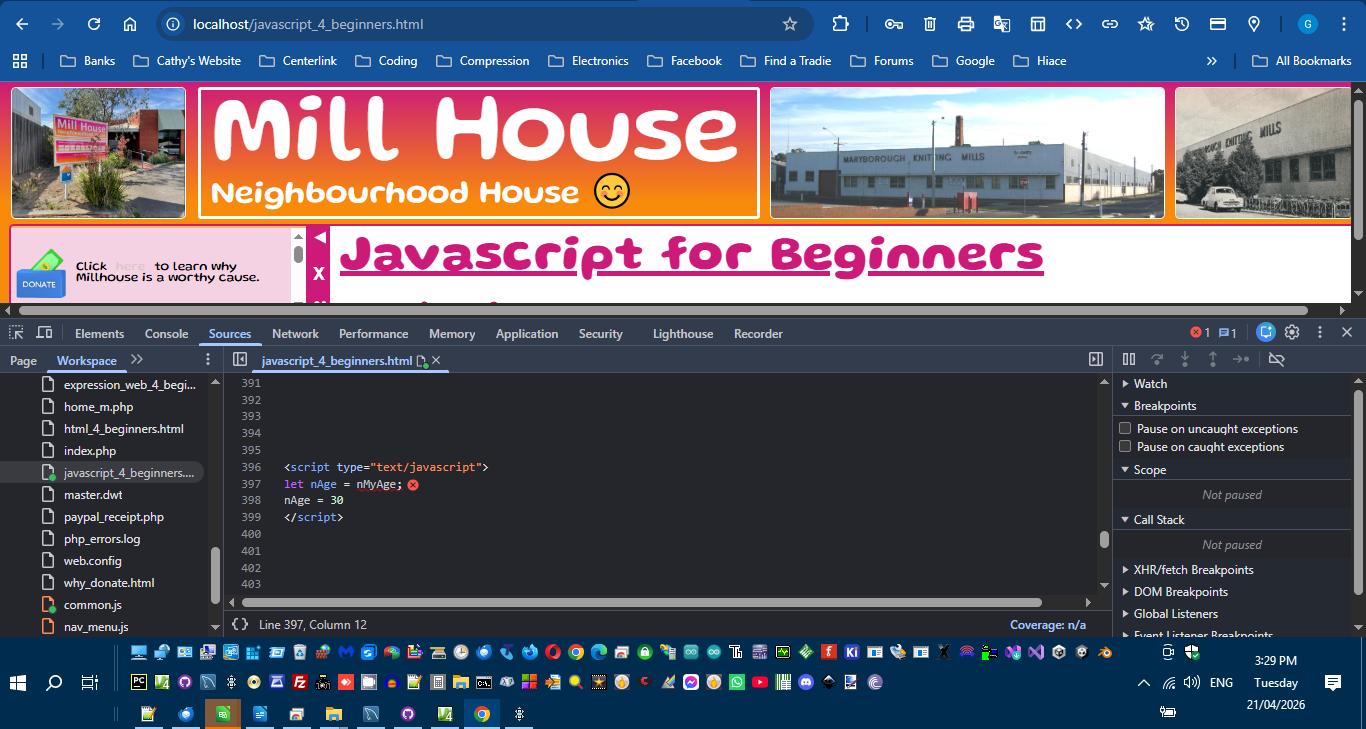Click the 'Javascript for Beginners' heading link
The width and height of the screenshot is (1366, 729).
point(691,255)
